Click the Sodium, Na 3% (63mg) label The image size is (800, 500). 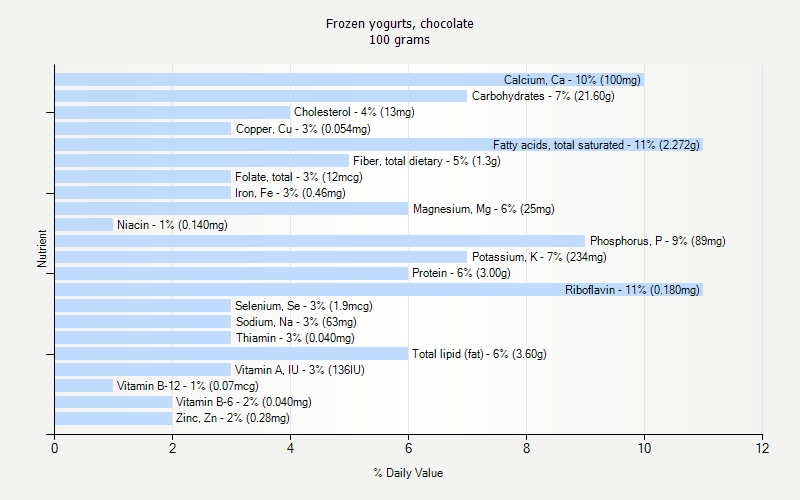tap(296, 322)
